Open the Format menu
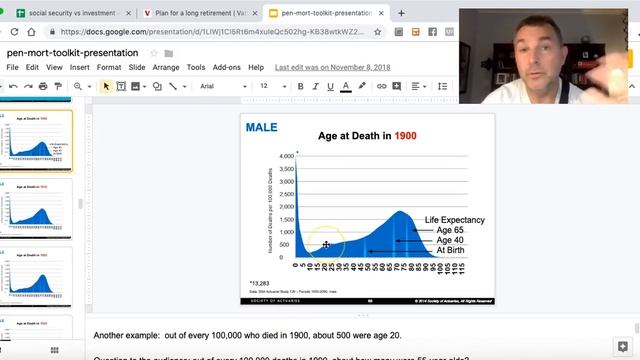This screenshot has width=640, height=360. coord(109,67)
